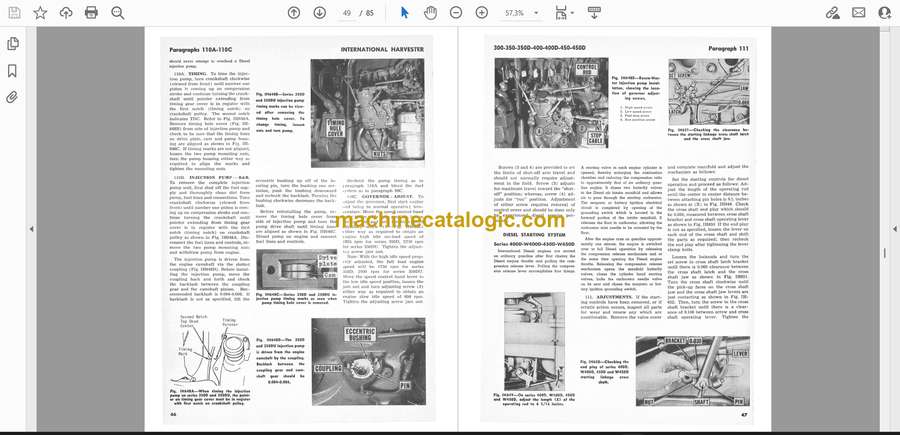Click the bracket, lever and shaft photo
The width and height of the screenshot is (900, 435).
coord(692,371)
